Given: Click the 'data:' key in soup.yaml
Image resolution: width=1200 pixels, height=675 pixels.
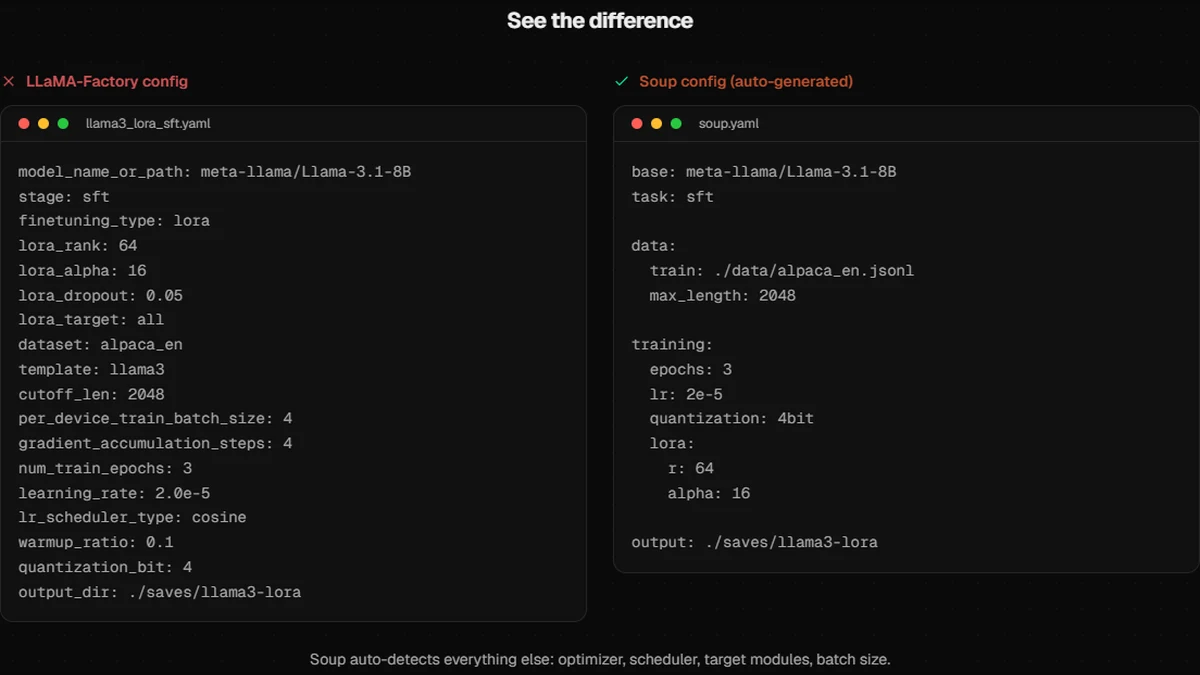Looking at the screenshot, I should click(654, 246).
